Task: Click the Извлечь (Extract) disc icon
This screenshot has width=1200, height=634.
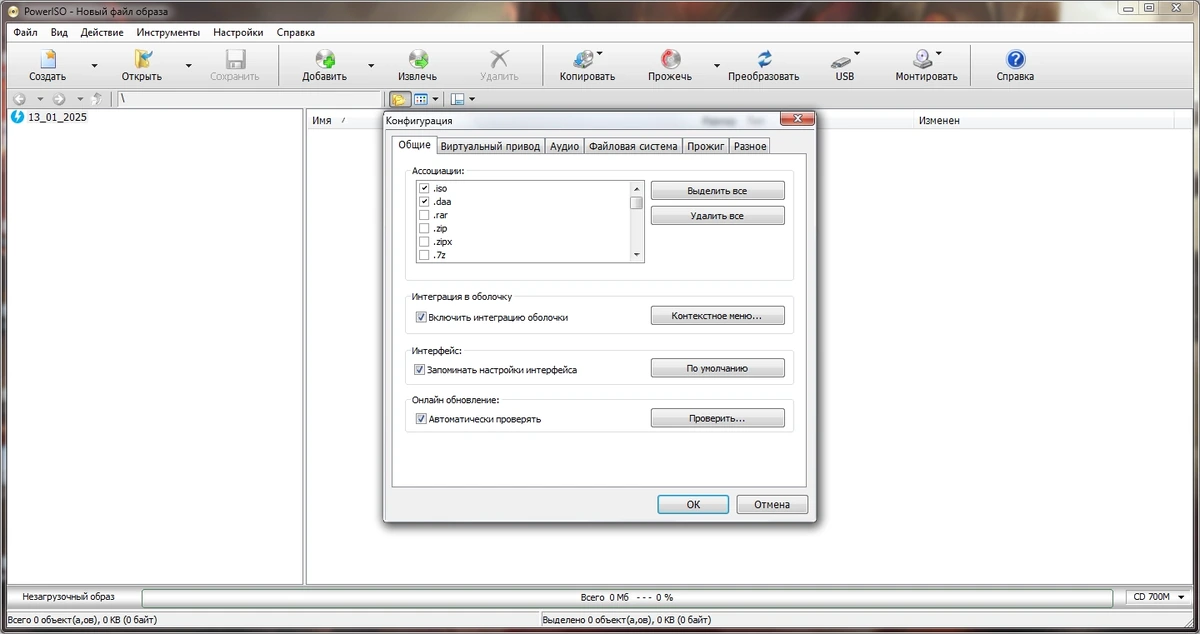Action: tap(418, 60)
